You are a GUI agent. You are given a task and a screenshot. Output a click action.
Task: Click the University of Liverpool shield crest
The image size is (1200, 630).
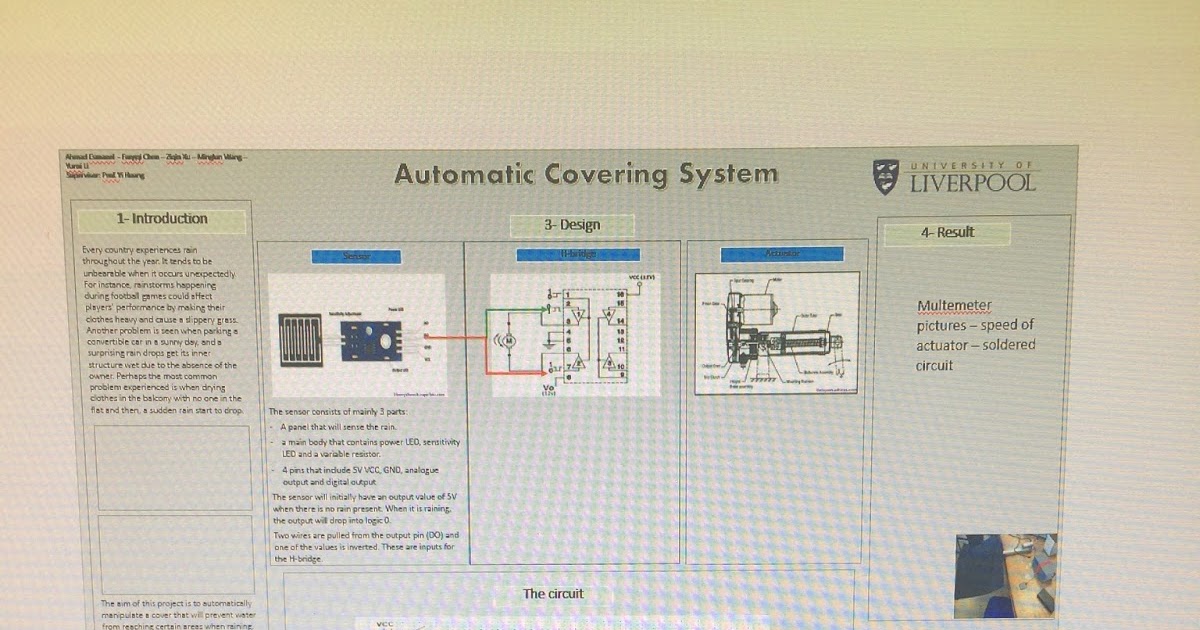pos(886,175)
